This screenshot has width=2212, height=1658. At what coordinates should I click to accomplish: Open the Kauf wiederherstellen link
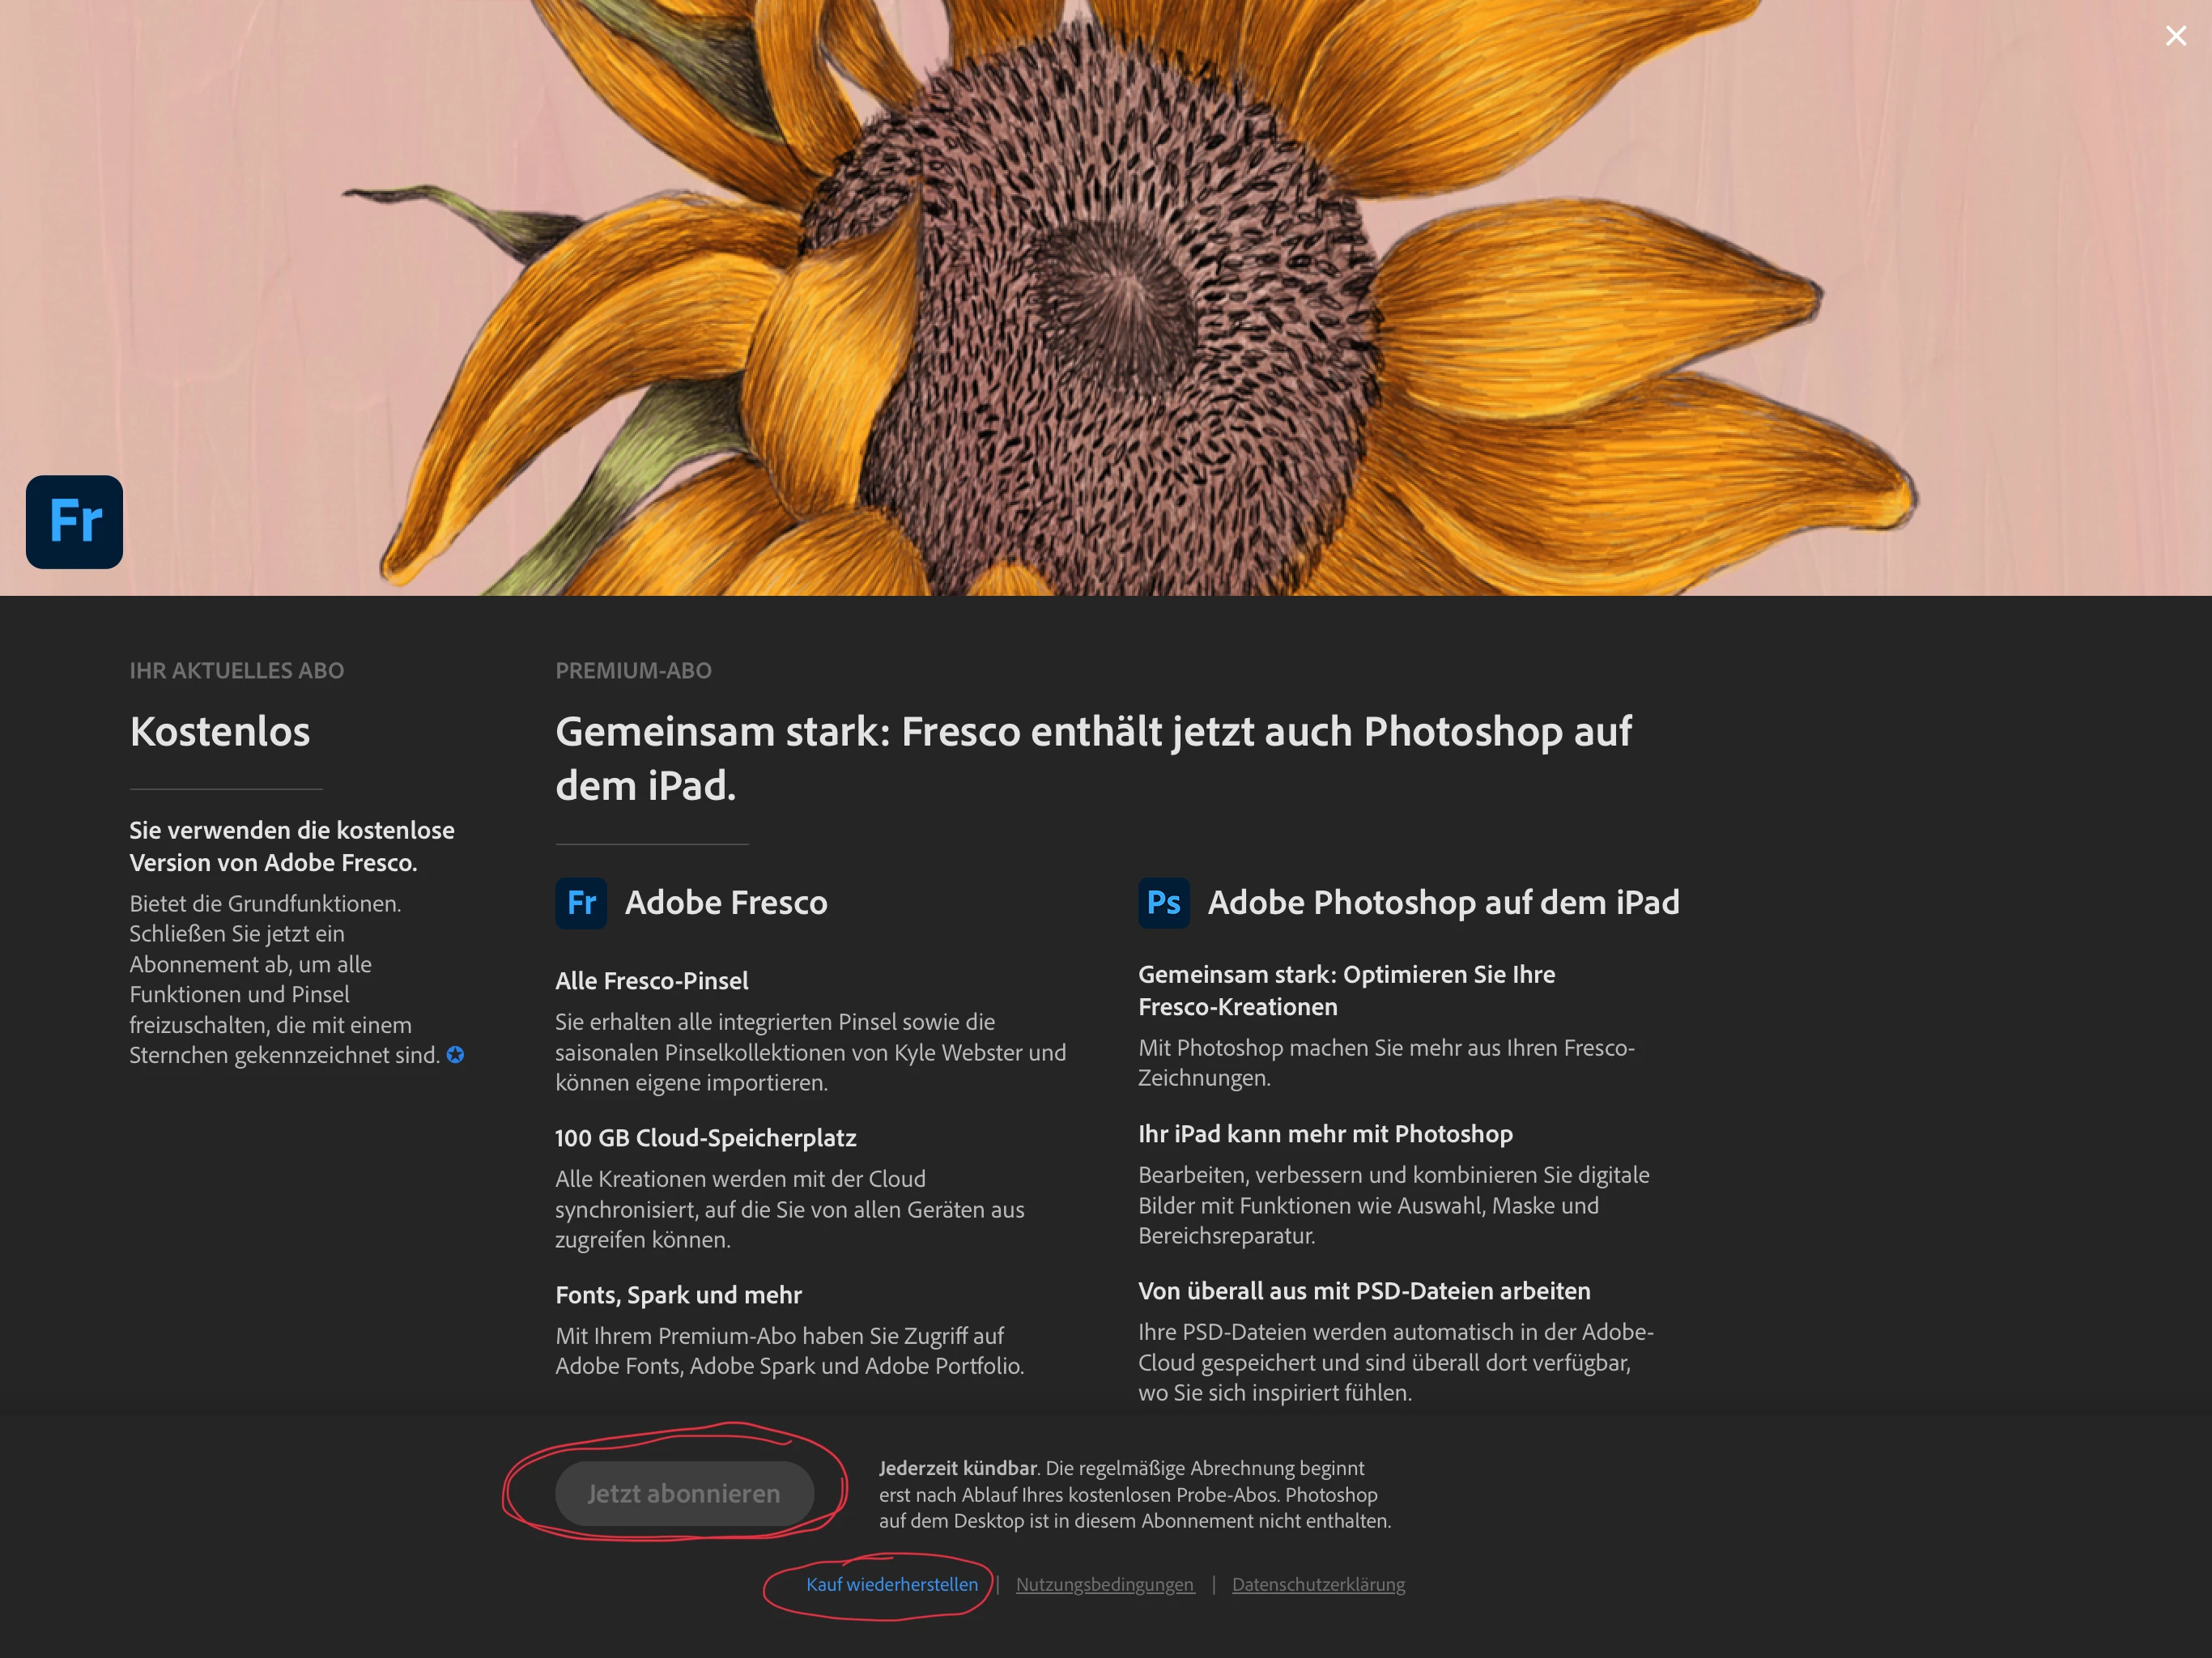point(892,1584)
